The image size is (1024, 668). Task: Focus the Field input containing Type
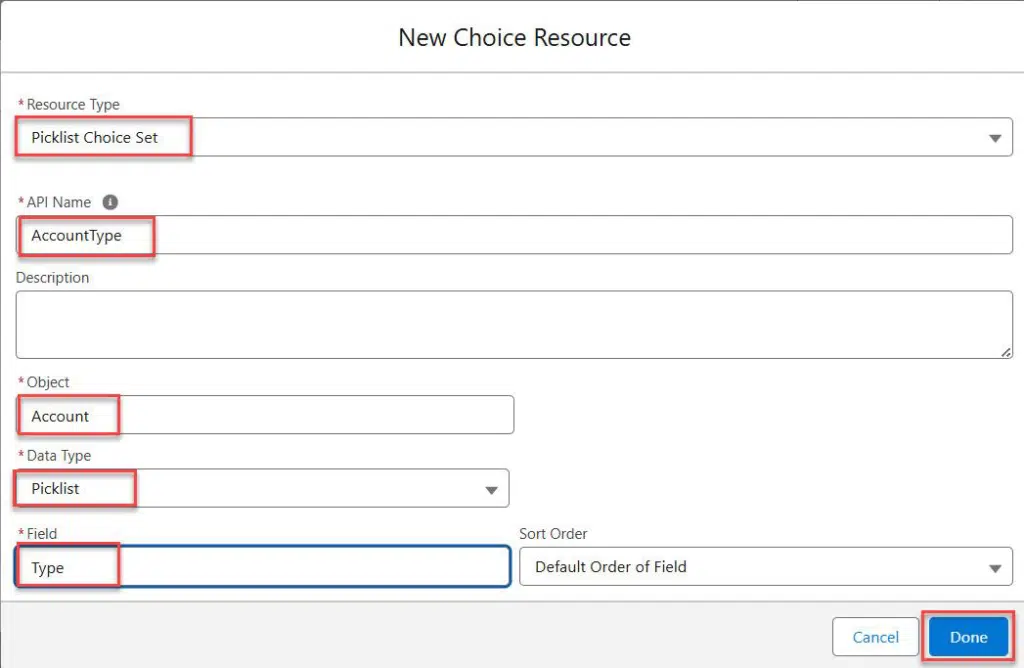point(263,567)
